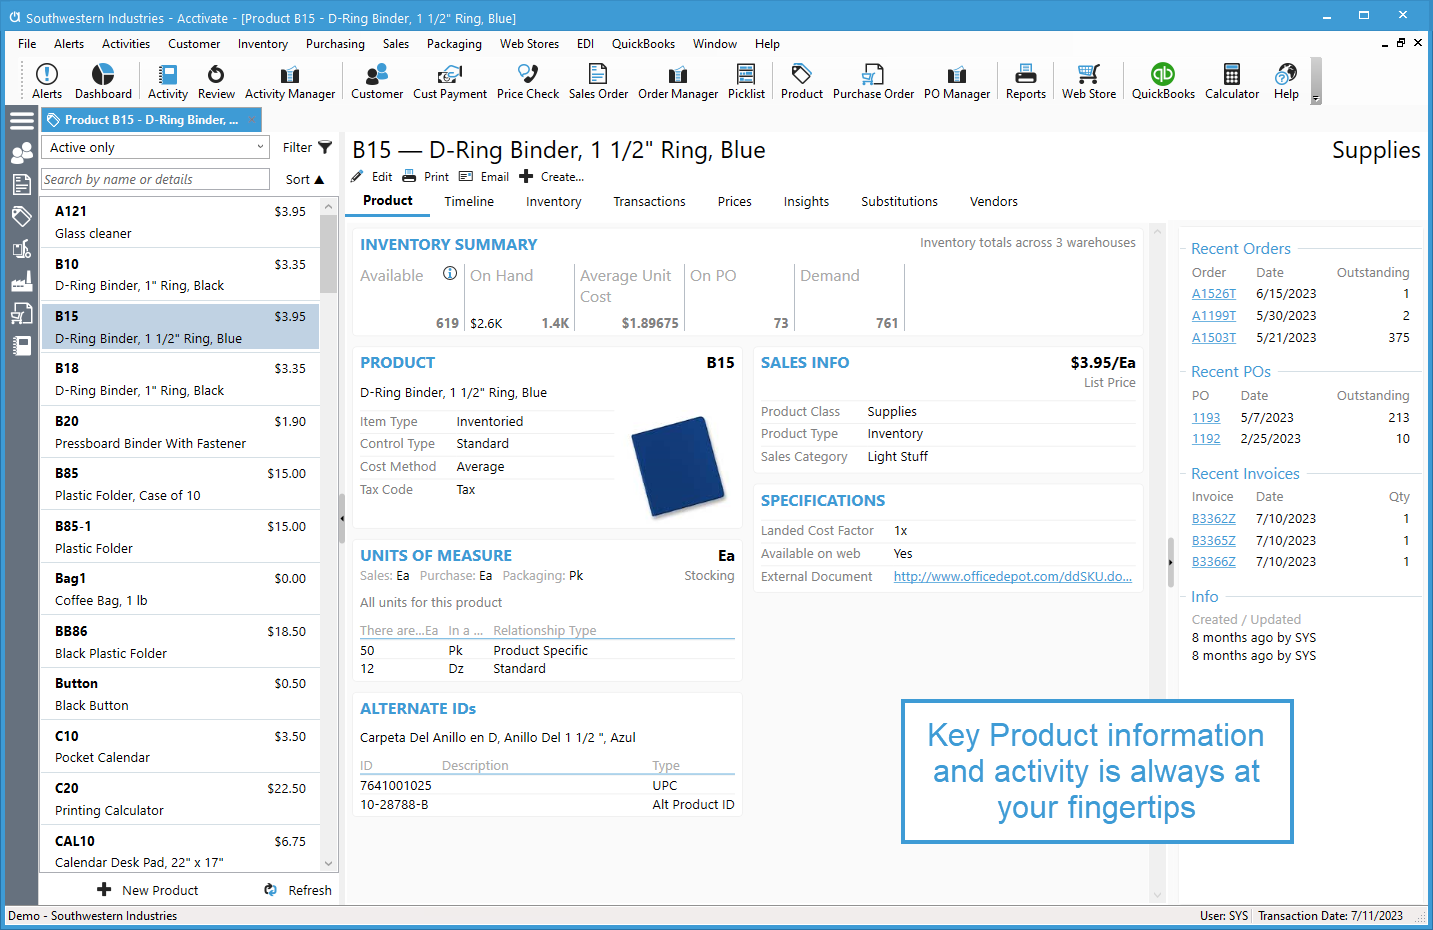Open the Alerts panel from the toolbar
Screen dimensions: 1433x930
[46, 80]
